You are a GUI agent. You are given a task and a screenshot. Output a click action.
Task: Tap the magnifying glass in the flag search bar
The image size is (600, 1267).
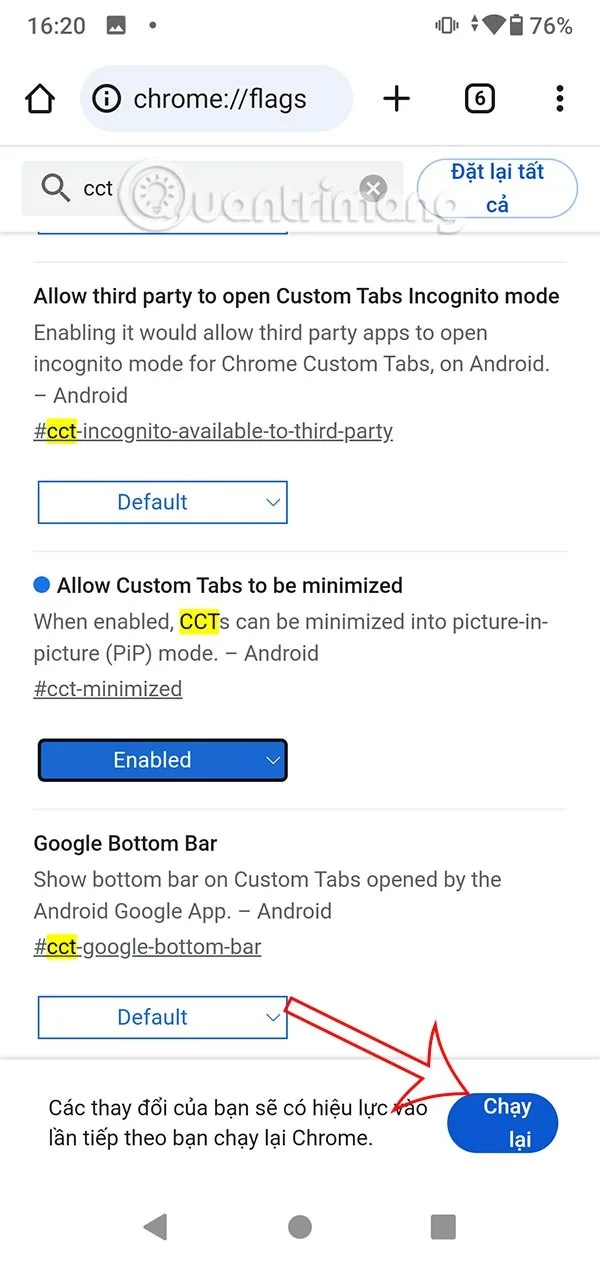pyautogui.click(x=56, y=188)
